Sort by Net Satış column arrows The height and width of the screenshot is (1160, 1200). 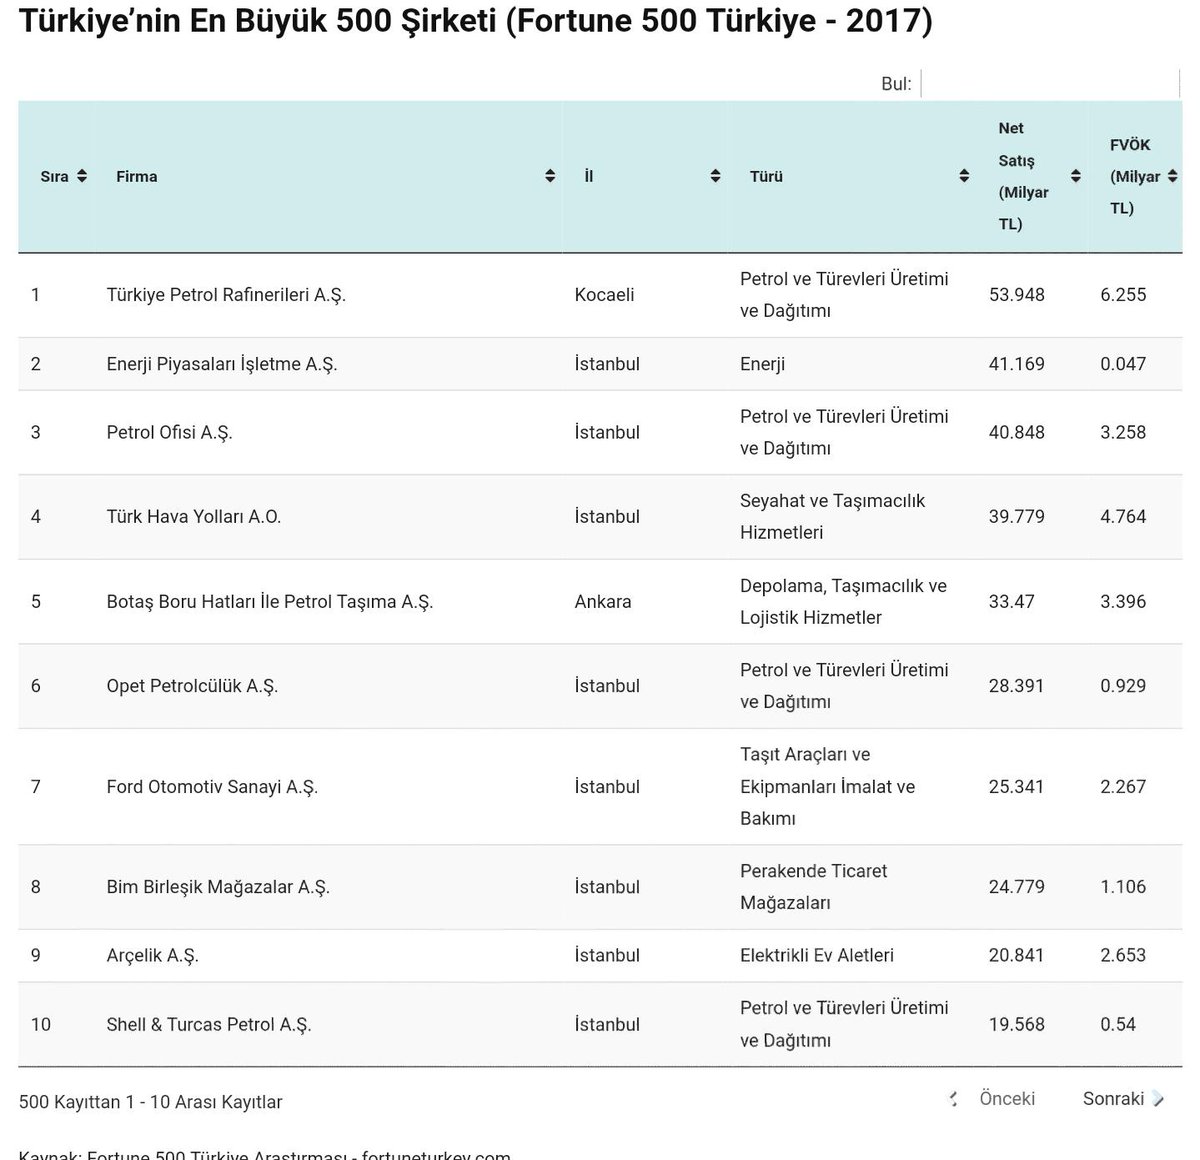tap(1076, 176)
